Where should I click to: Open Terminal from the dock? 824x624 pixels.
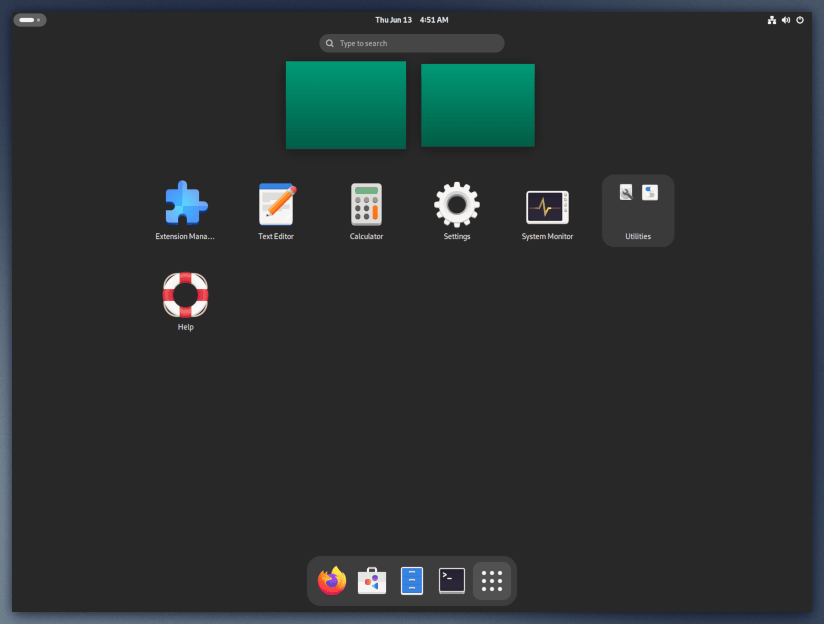[452, 581]
